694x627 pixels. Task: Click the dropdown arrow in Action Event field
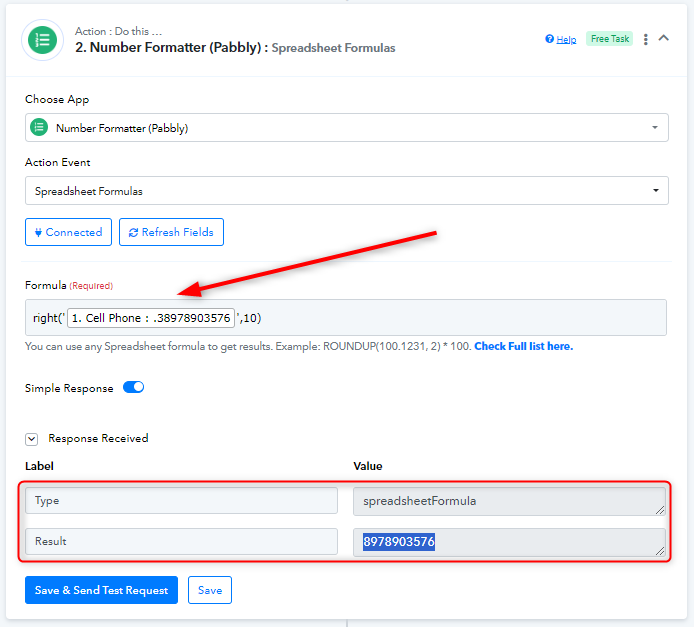pos(655,190)
